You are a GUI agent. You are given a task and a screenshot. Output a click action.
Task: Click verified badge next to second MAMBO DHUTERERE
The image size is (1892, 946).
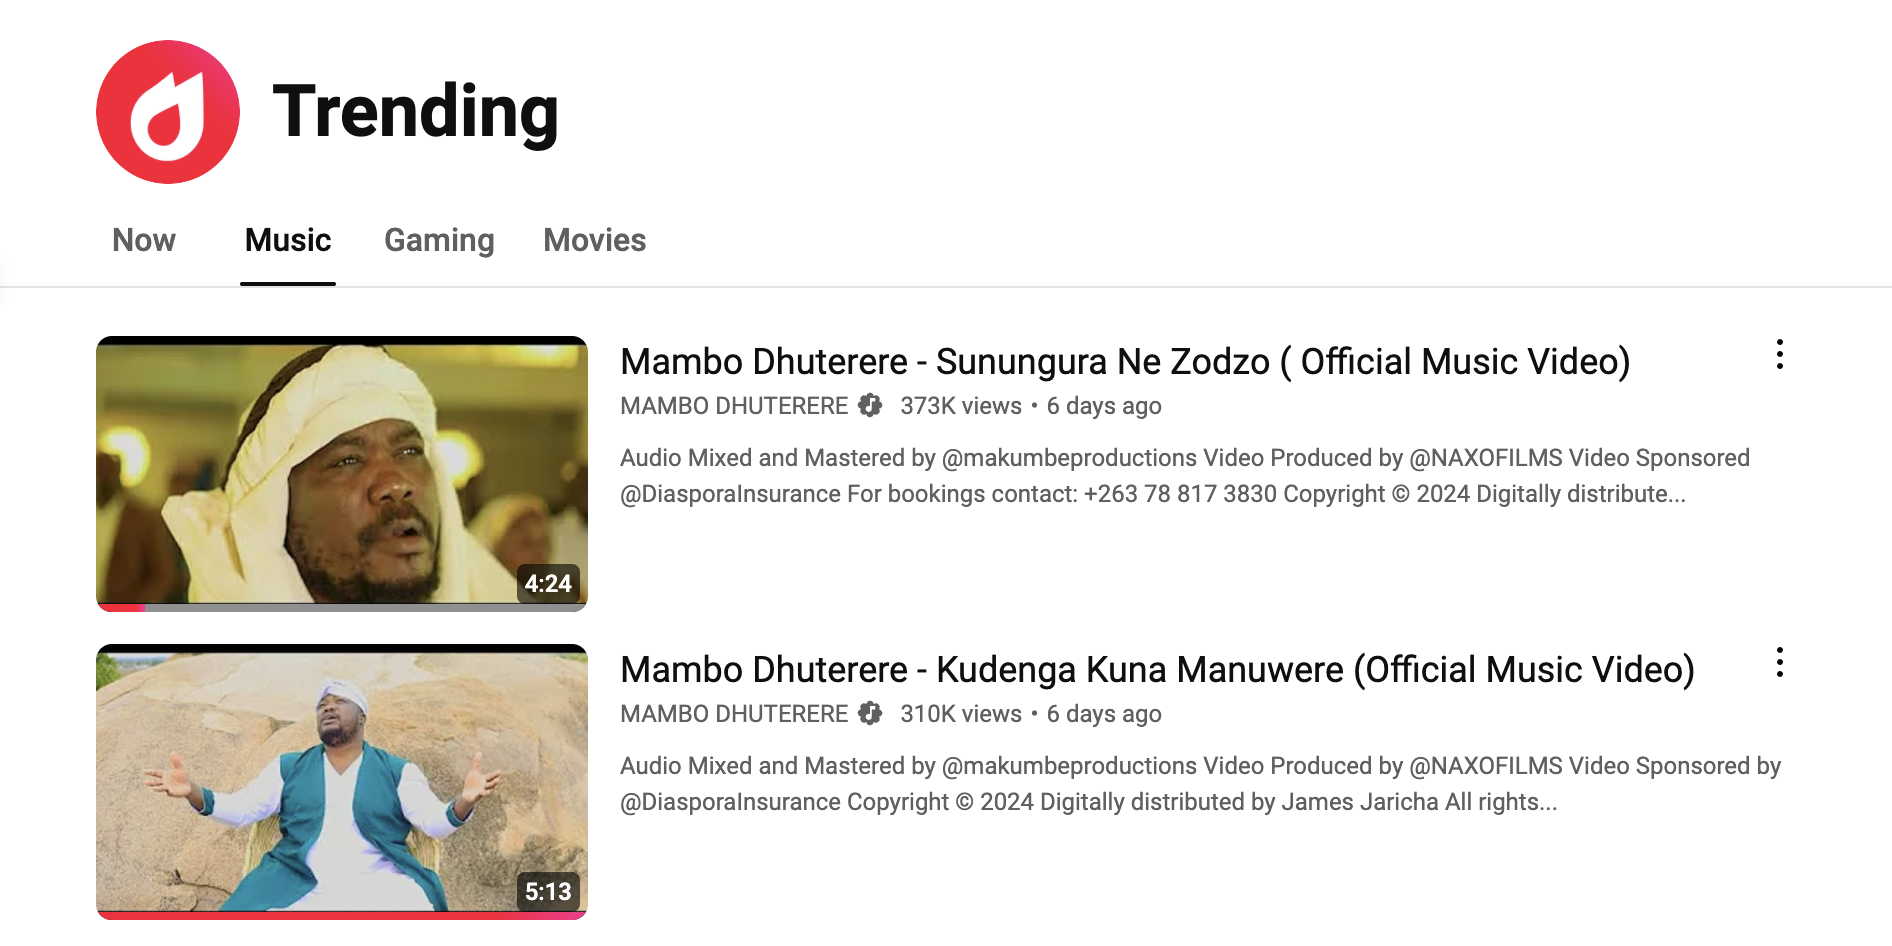870,713
